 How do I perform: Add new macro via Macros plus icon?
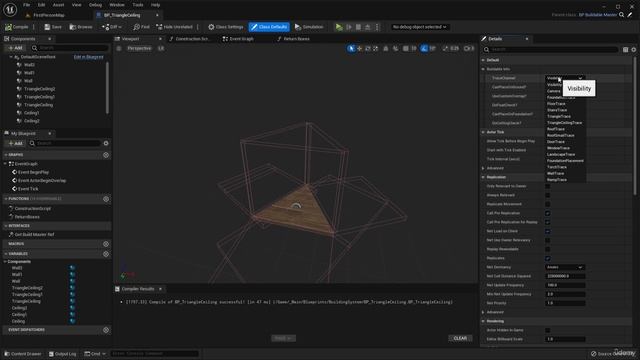pos(106,244)
